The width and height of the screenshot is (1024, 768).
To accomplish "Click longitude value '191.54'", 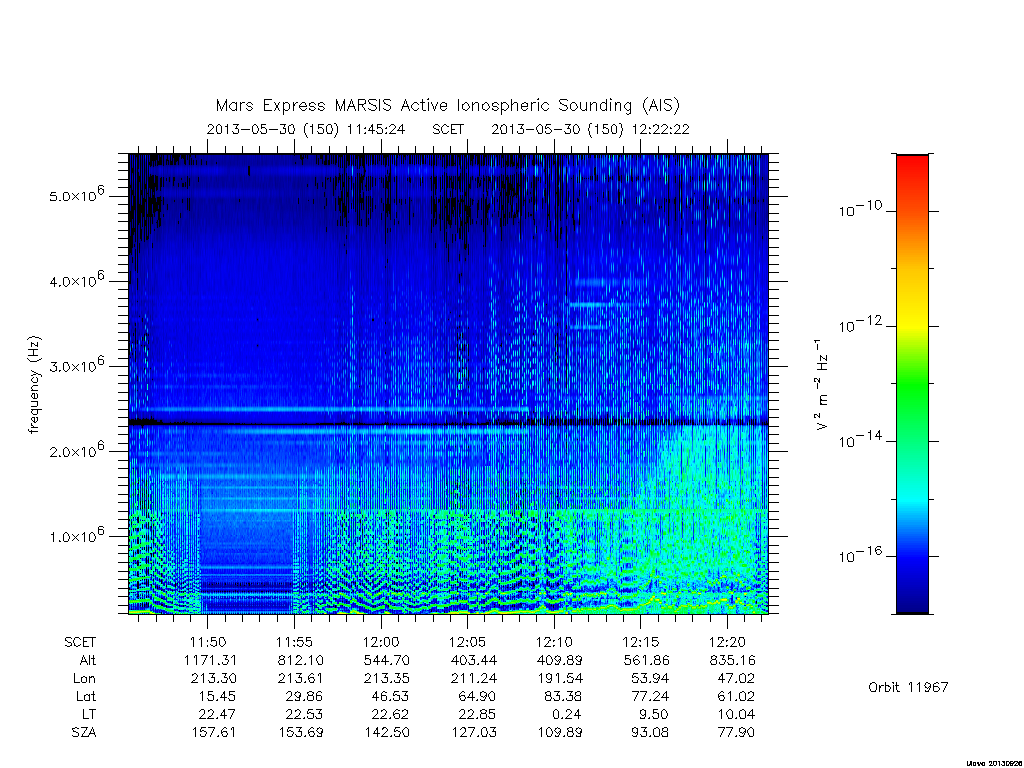I will click(x=560, y=679).
